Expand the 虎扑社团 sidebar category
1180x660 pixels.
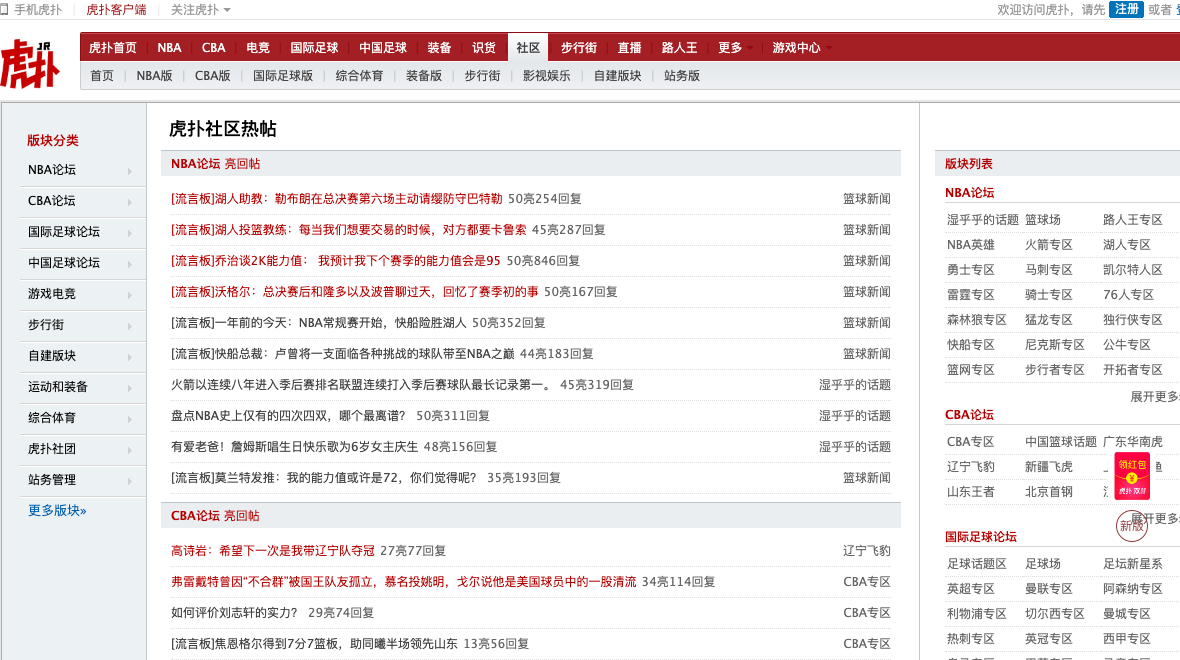(81, 449)
